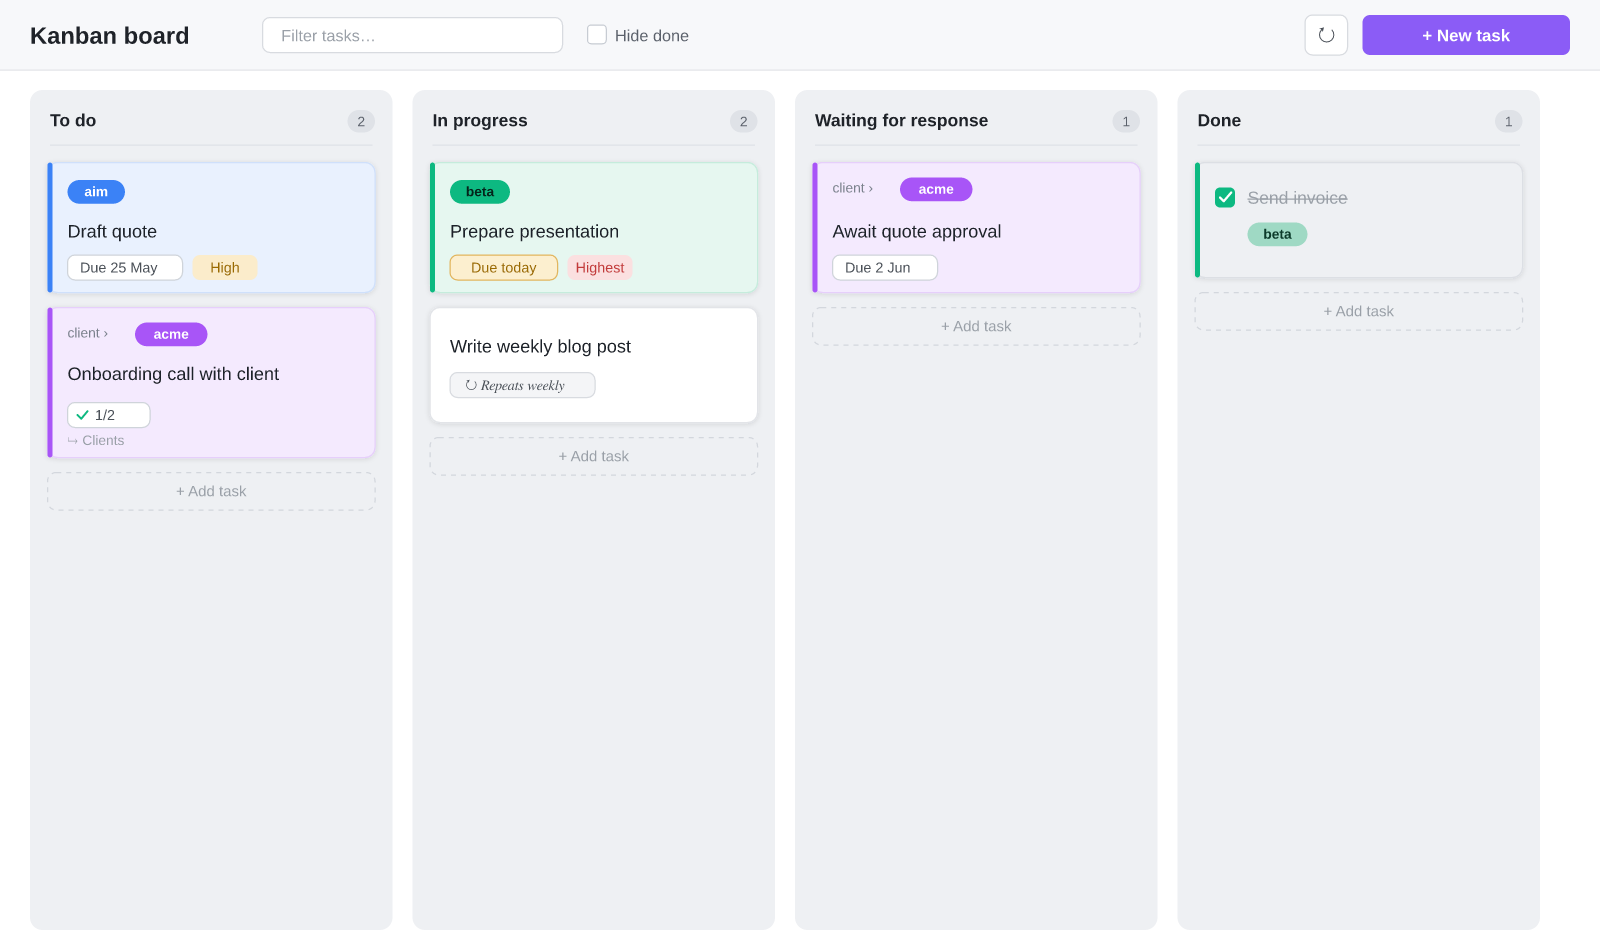Image resolution: width=1600 pixels, height=950 pixels.
Task: Click the beta tag on Prepare presentation
Action: click(480, 192)
